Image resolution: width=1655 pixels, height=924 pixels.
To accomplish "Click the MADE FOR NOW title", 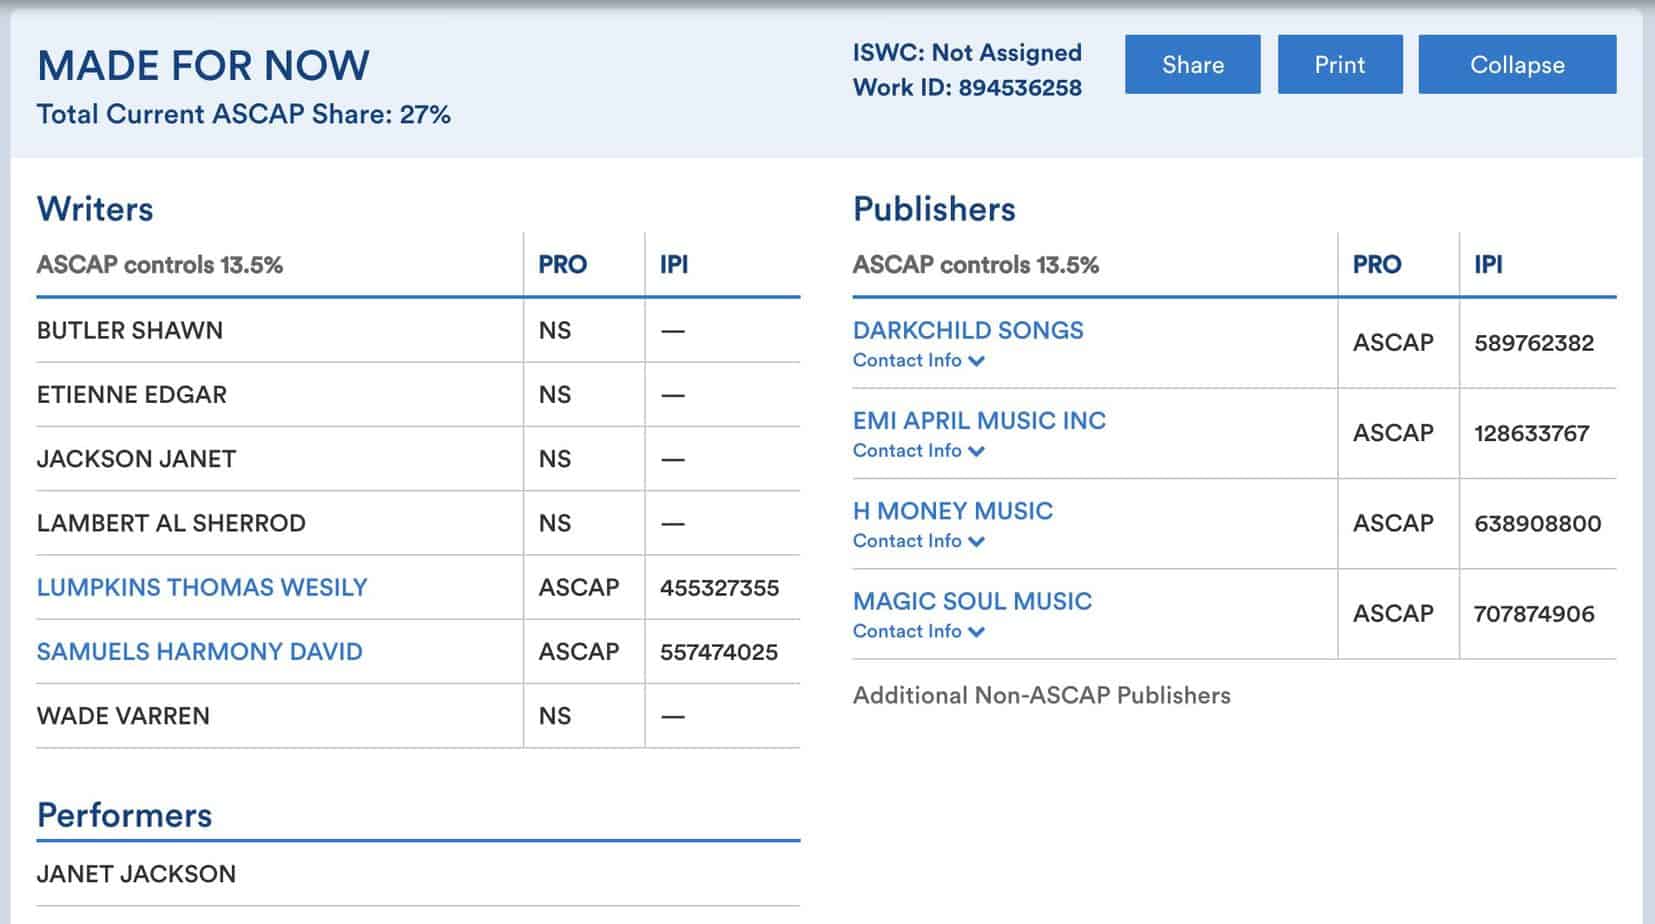I will 203,66.
